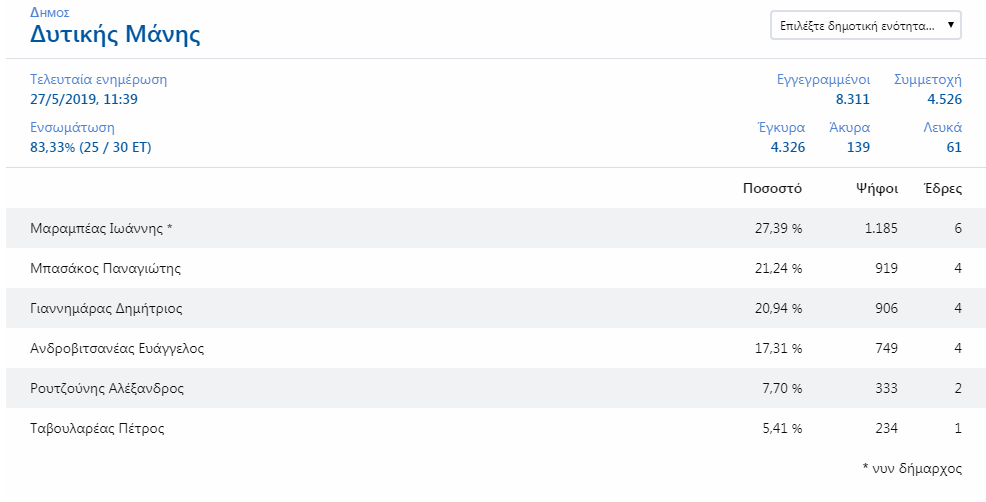Select the Μπασάκος Παναγιώτης candidate row
This screenshot has width=986, height=502.
tap(496, 268)
